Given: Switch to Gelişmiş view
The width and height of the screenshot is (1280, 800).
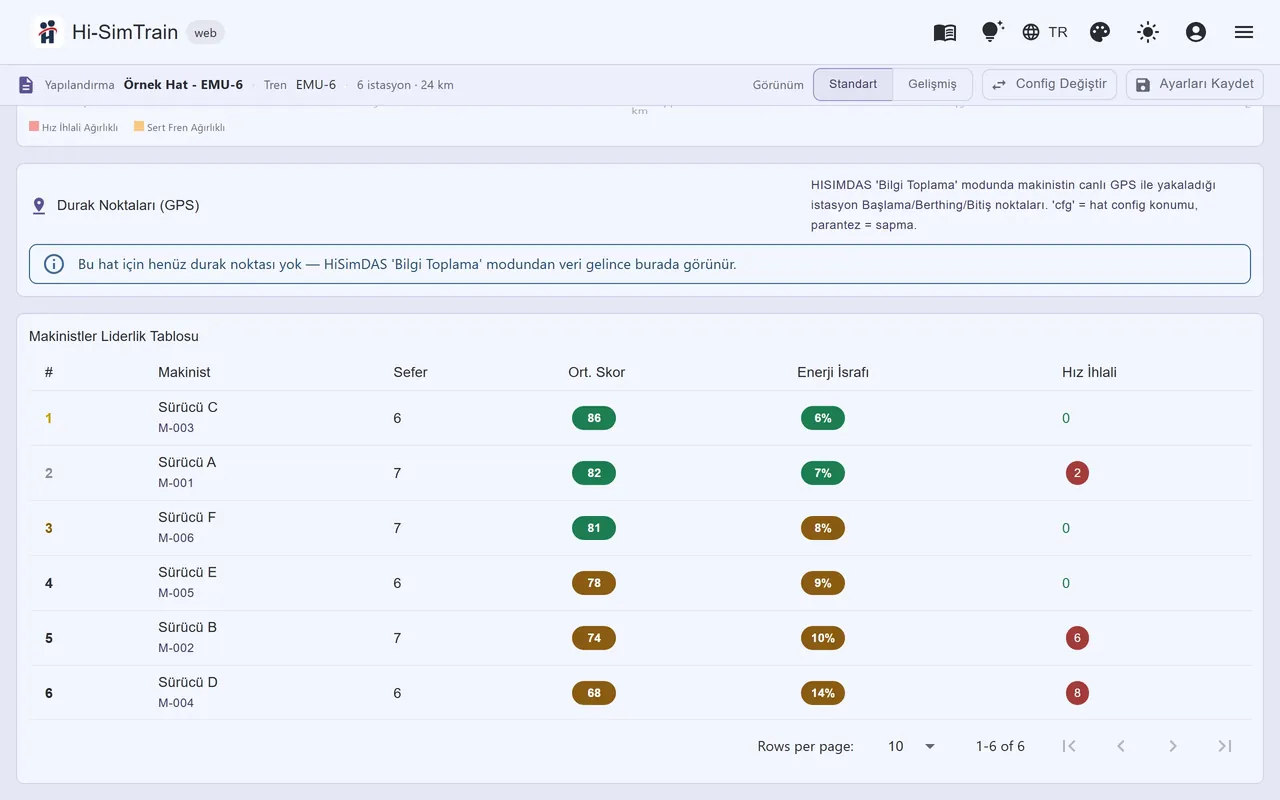Looking at the screenshot, I should tap(932, 85).
